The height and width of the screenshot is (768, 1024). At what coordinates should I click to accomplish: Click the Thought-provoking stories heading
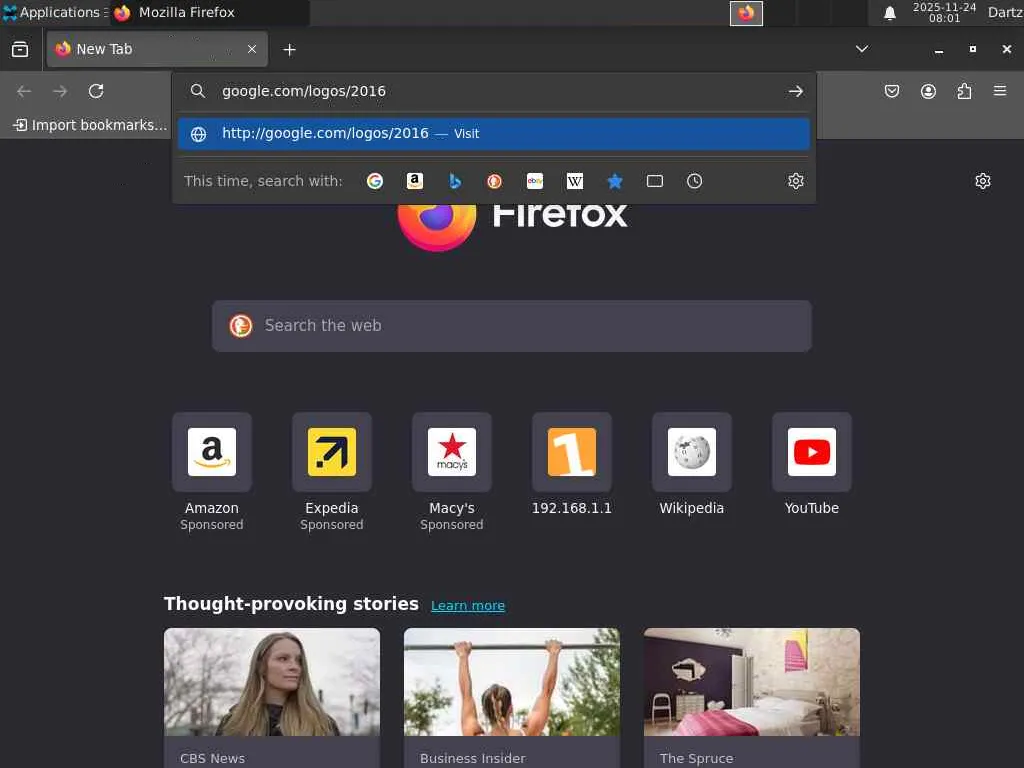point(291,603)
